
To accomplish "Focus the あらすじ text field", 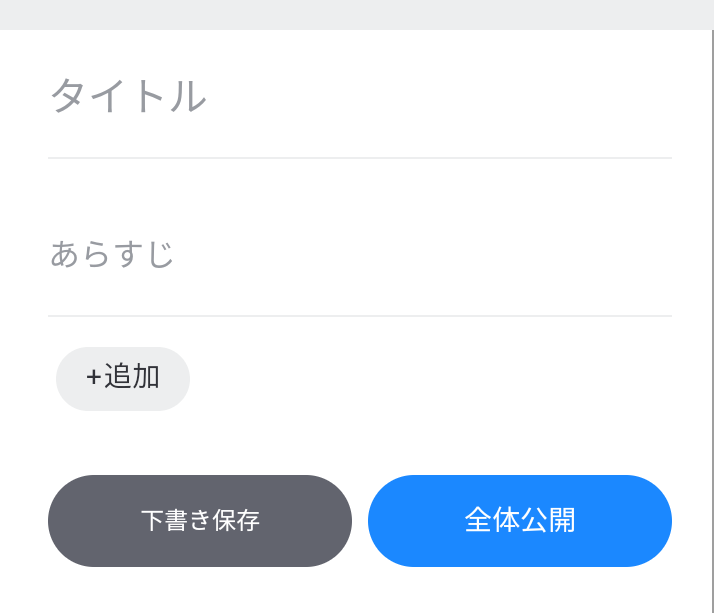I will click(360, 254).
